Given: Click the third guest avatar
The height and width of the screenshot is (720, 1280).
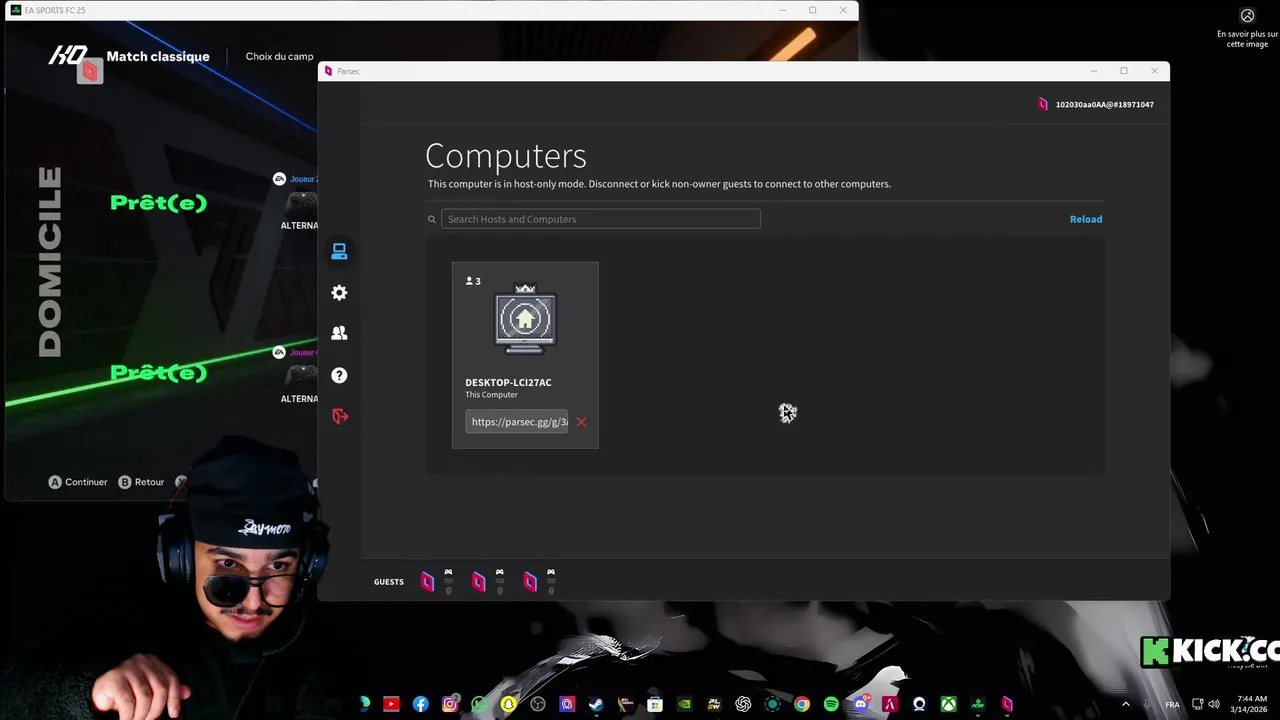Looking at the screenshot, I should point(530,582).
